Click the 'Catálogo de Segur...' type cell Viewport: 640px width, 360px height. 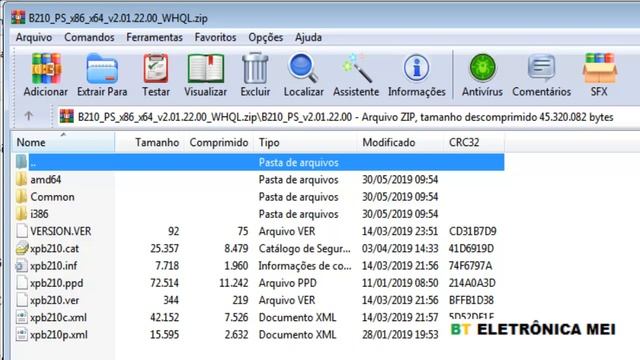304,249
